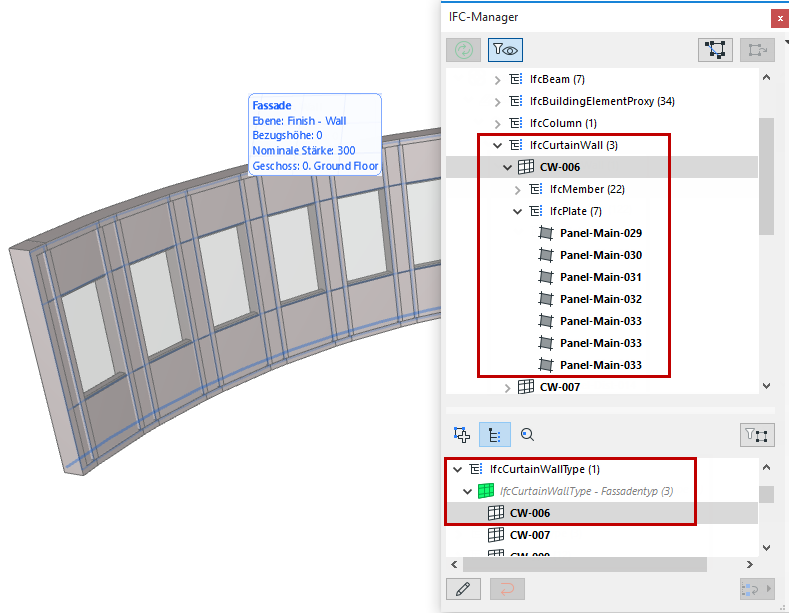
Task: Select CW-006 in the lower assignments tree
Action: [x=530, y=513]
